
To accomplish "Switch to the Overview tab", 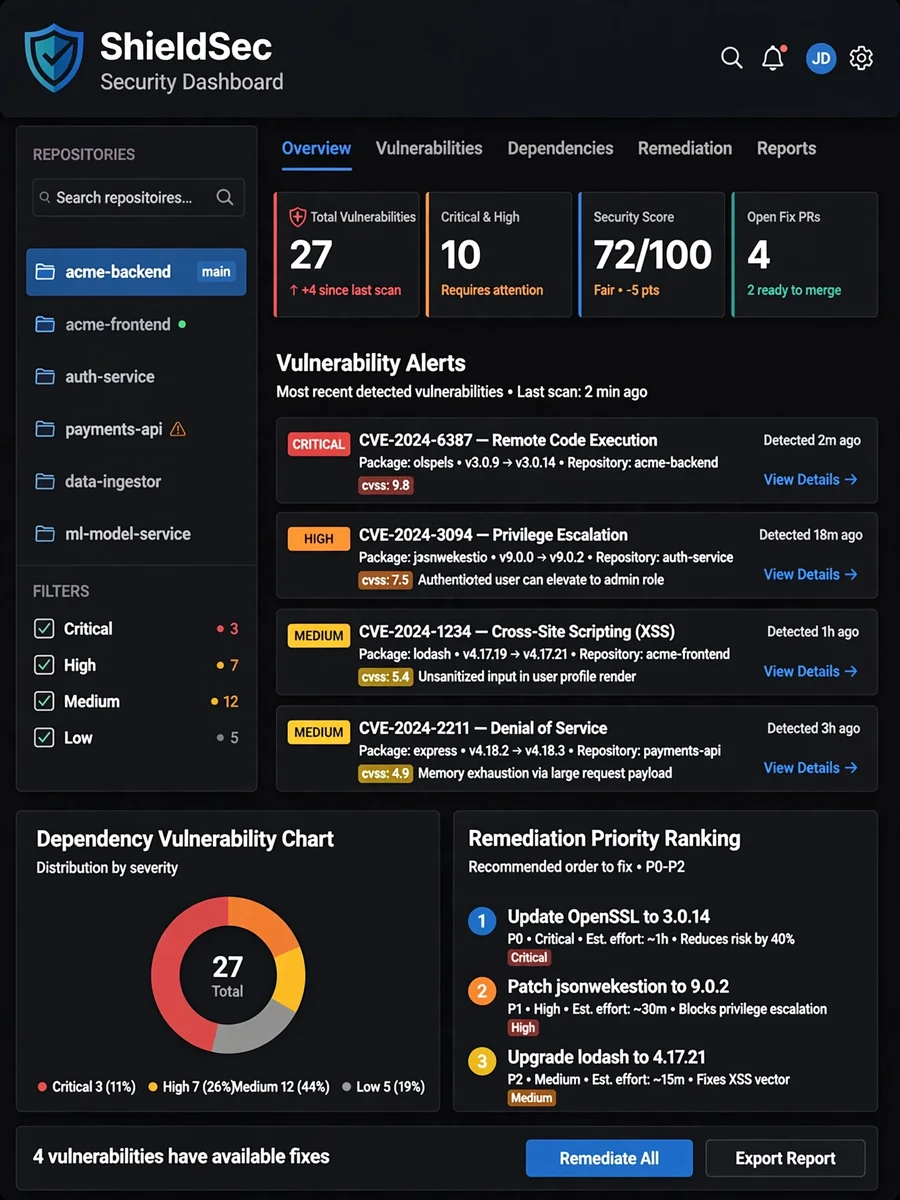I will 316,148.
